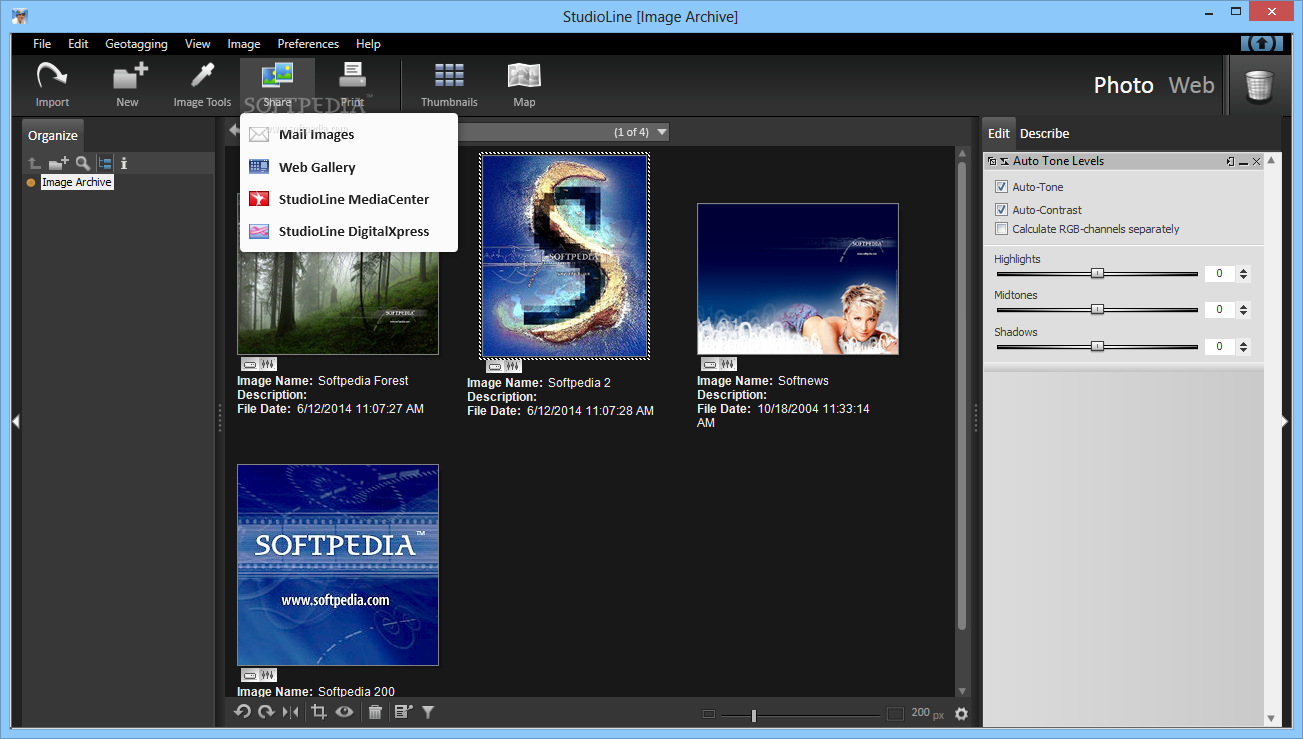
Task: Click the add folder icon in Organize panel
Action: tap(59, 163)
